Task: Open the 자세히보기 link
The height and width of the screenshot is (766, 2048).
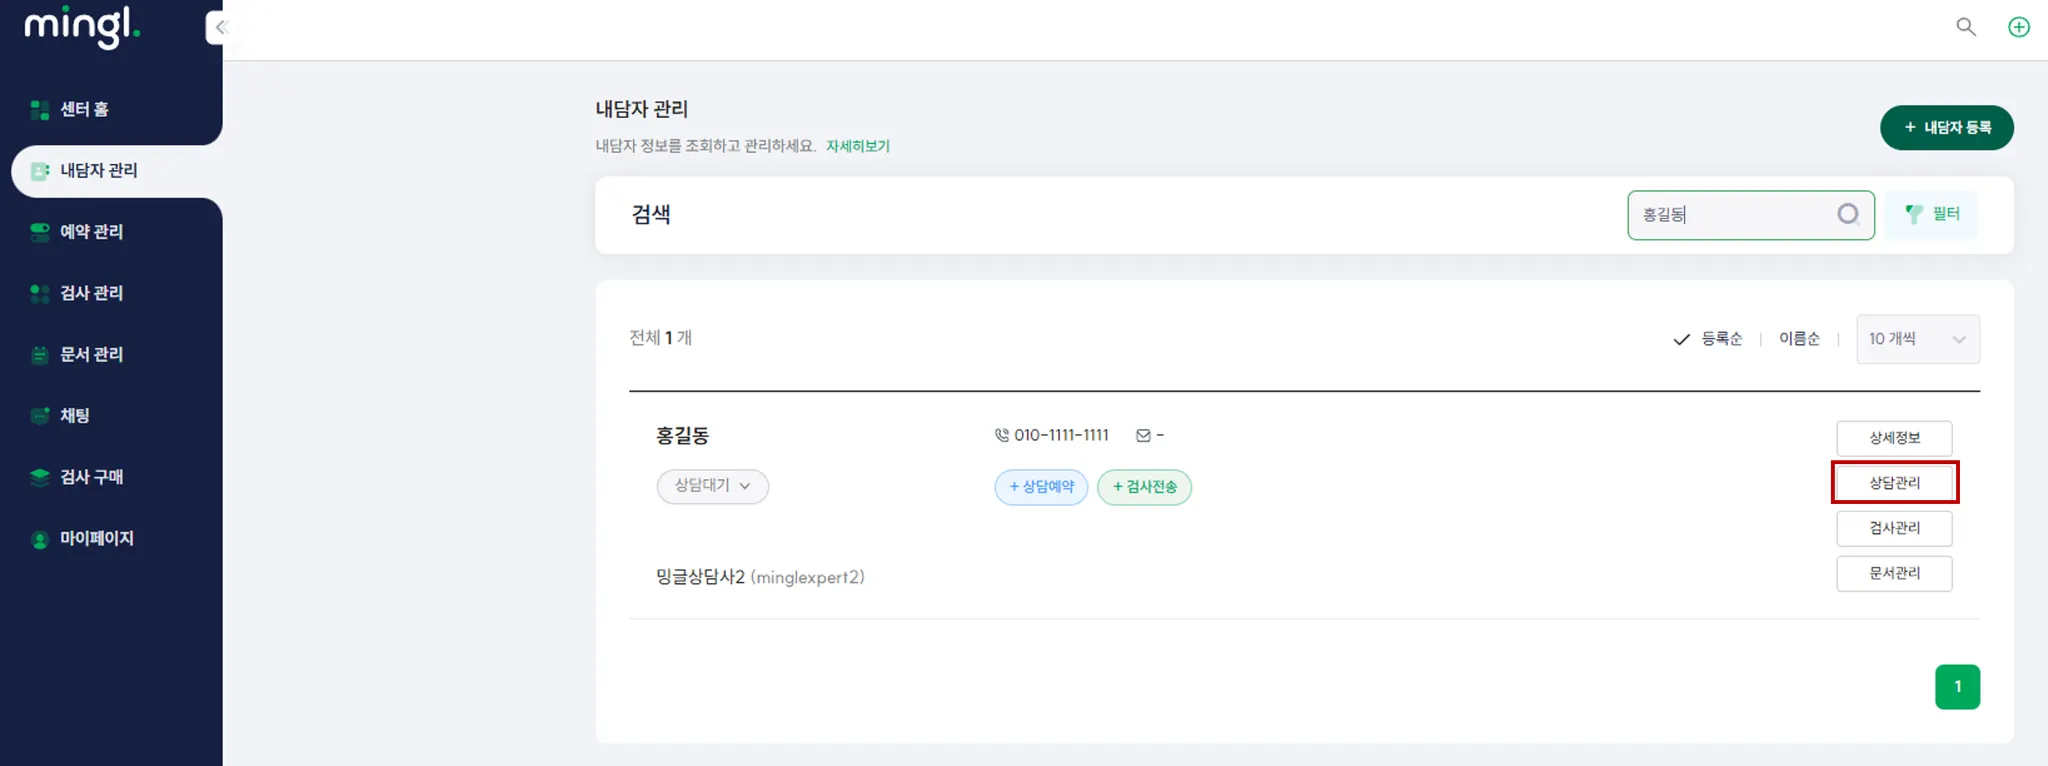Action: tap(857, 146)
